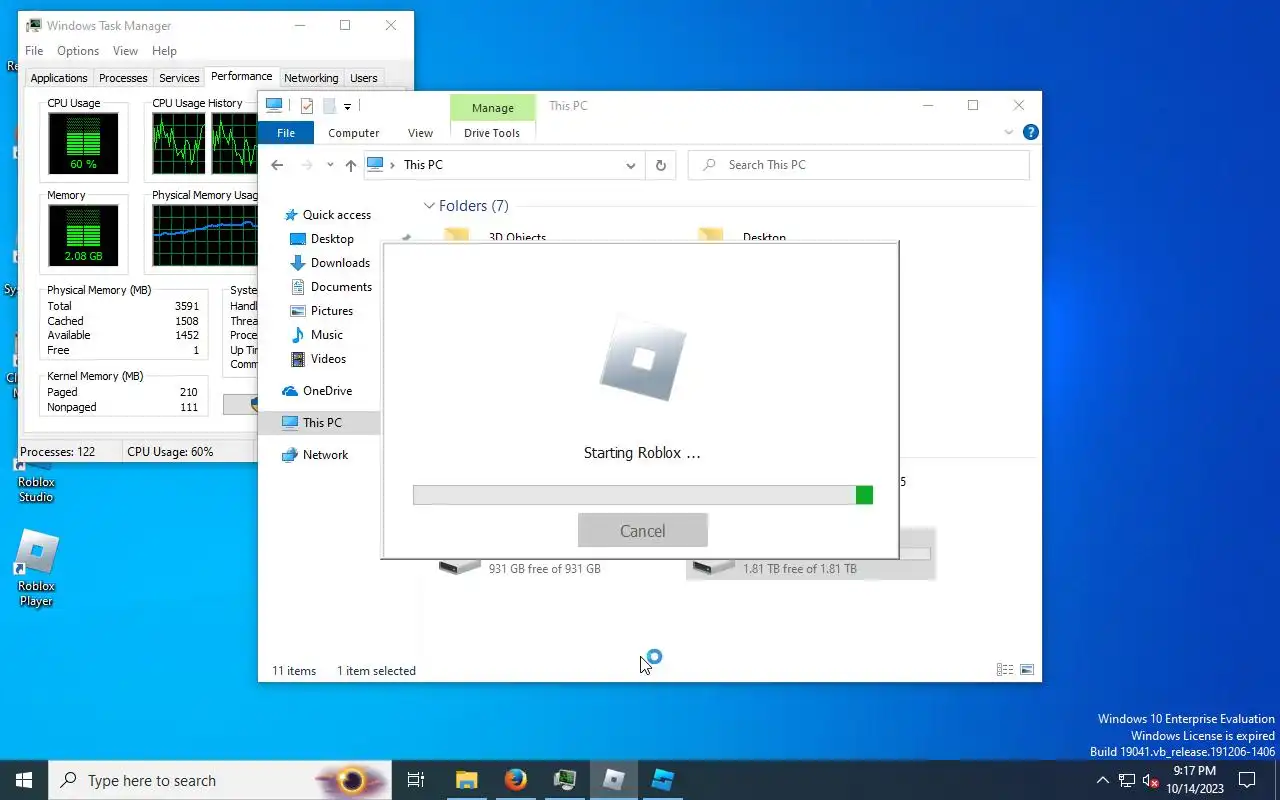Open Desktop in the navigation pane
Screen dimensions: 1280x800
click(x=322, y=239)
